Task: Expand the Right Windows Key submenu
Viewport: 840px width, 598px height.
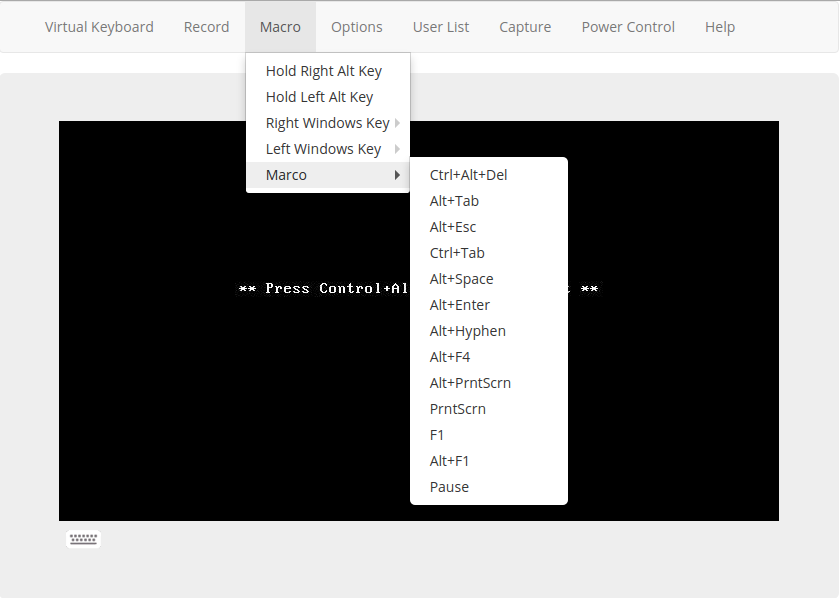Action: [x=328, y=123]
